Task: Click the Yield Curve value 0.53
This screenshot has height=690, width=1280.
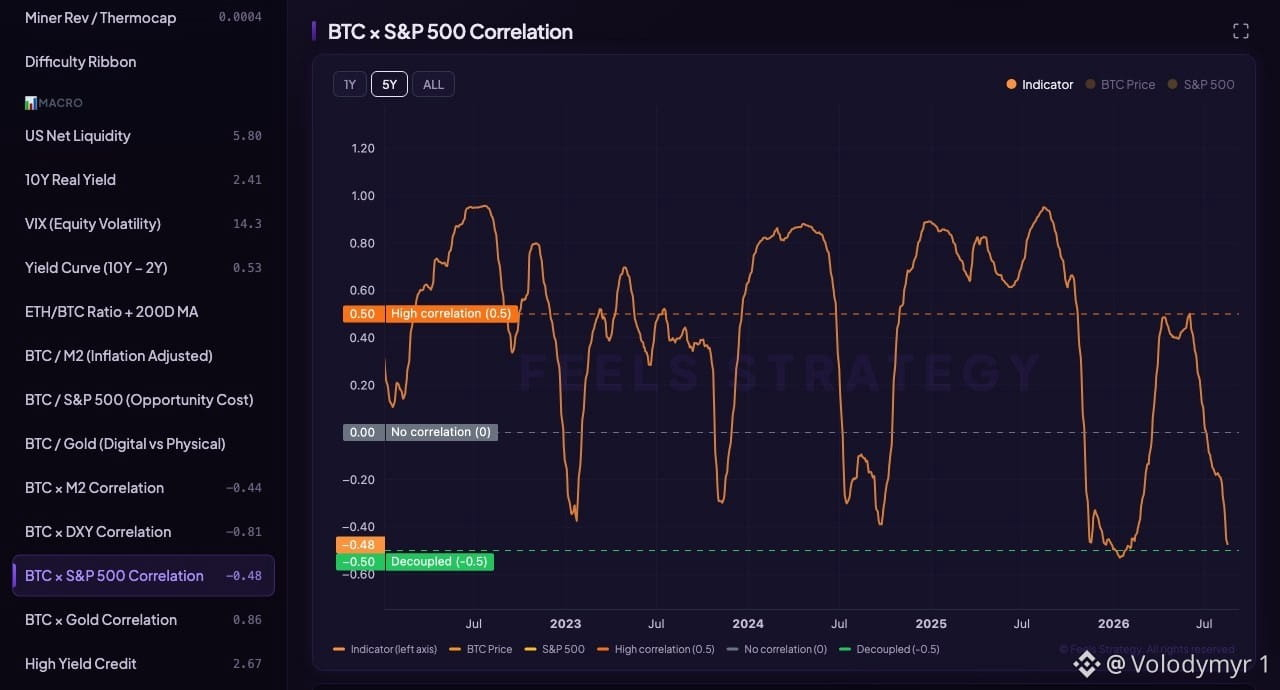Action: pos(247,268)
